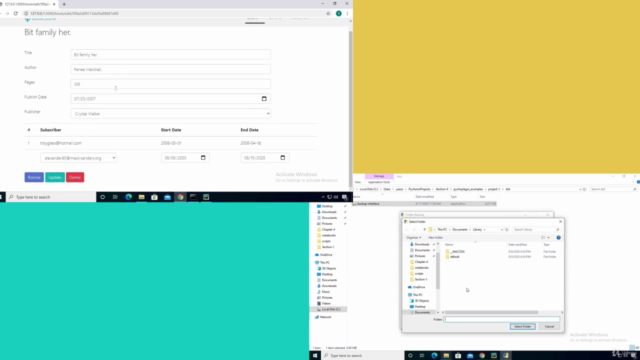Open the Publisher dropdown showing Crystal Walker
640x360 pixels.
[171, 113]
